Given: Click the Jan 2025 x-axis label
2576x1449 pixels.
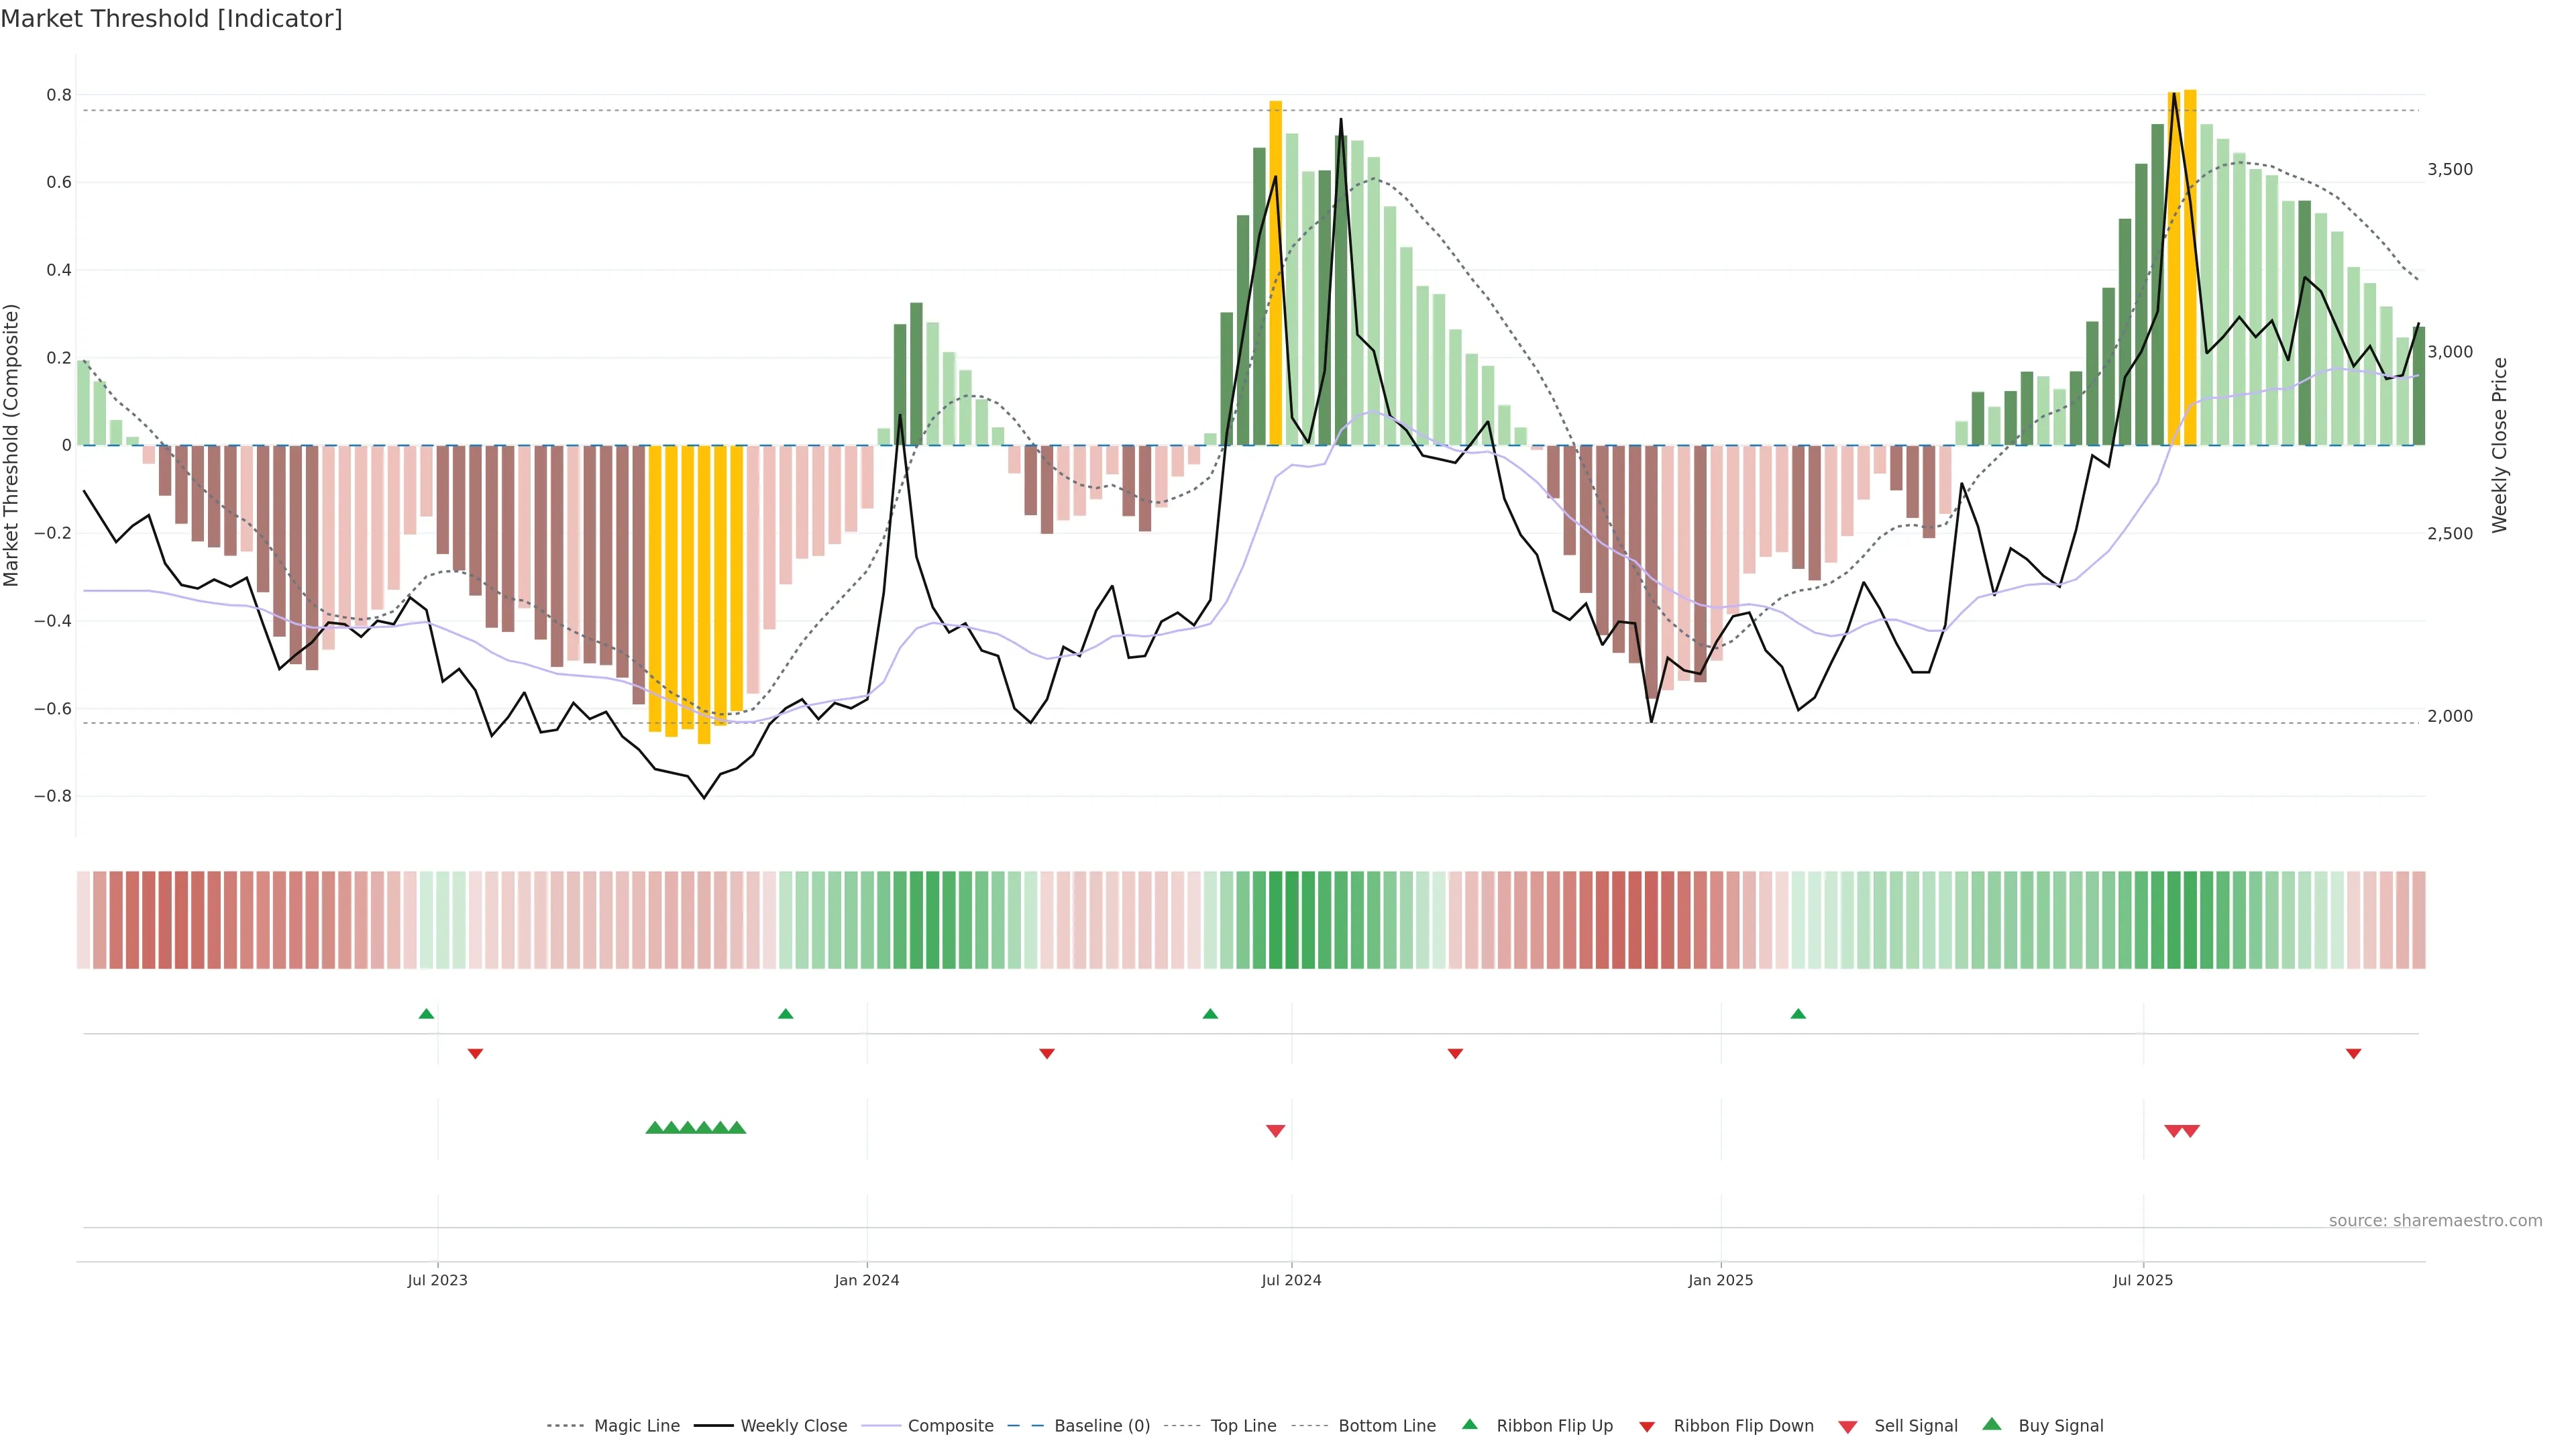Looking at the screenshot, I should point(1720,1280).
